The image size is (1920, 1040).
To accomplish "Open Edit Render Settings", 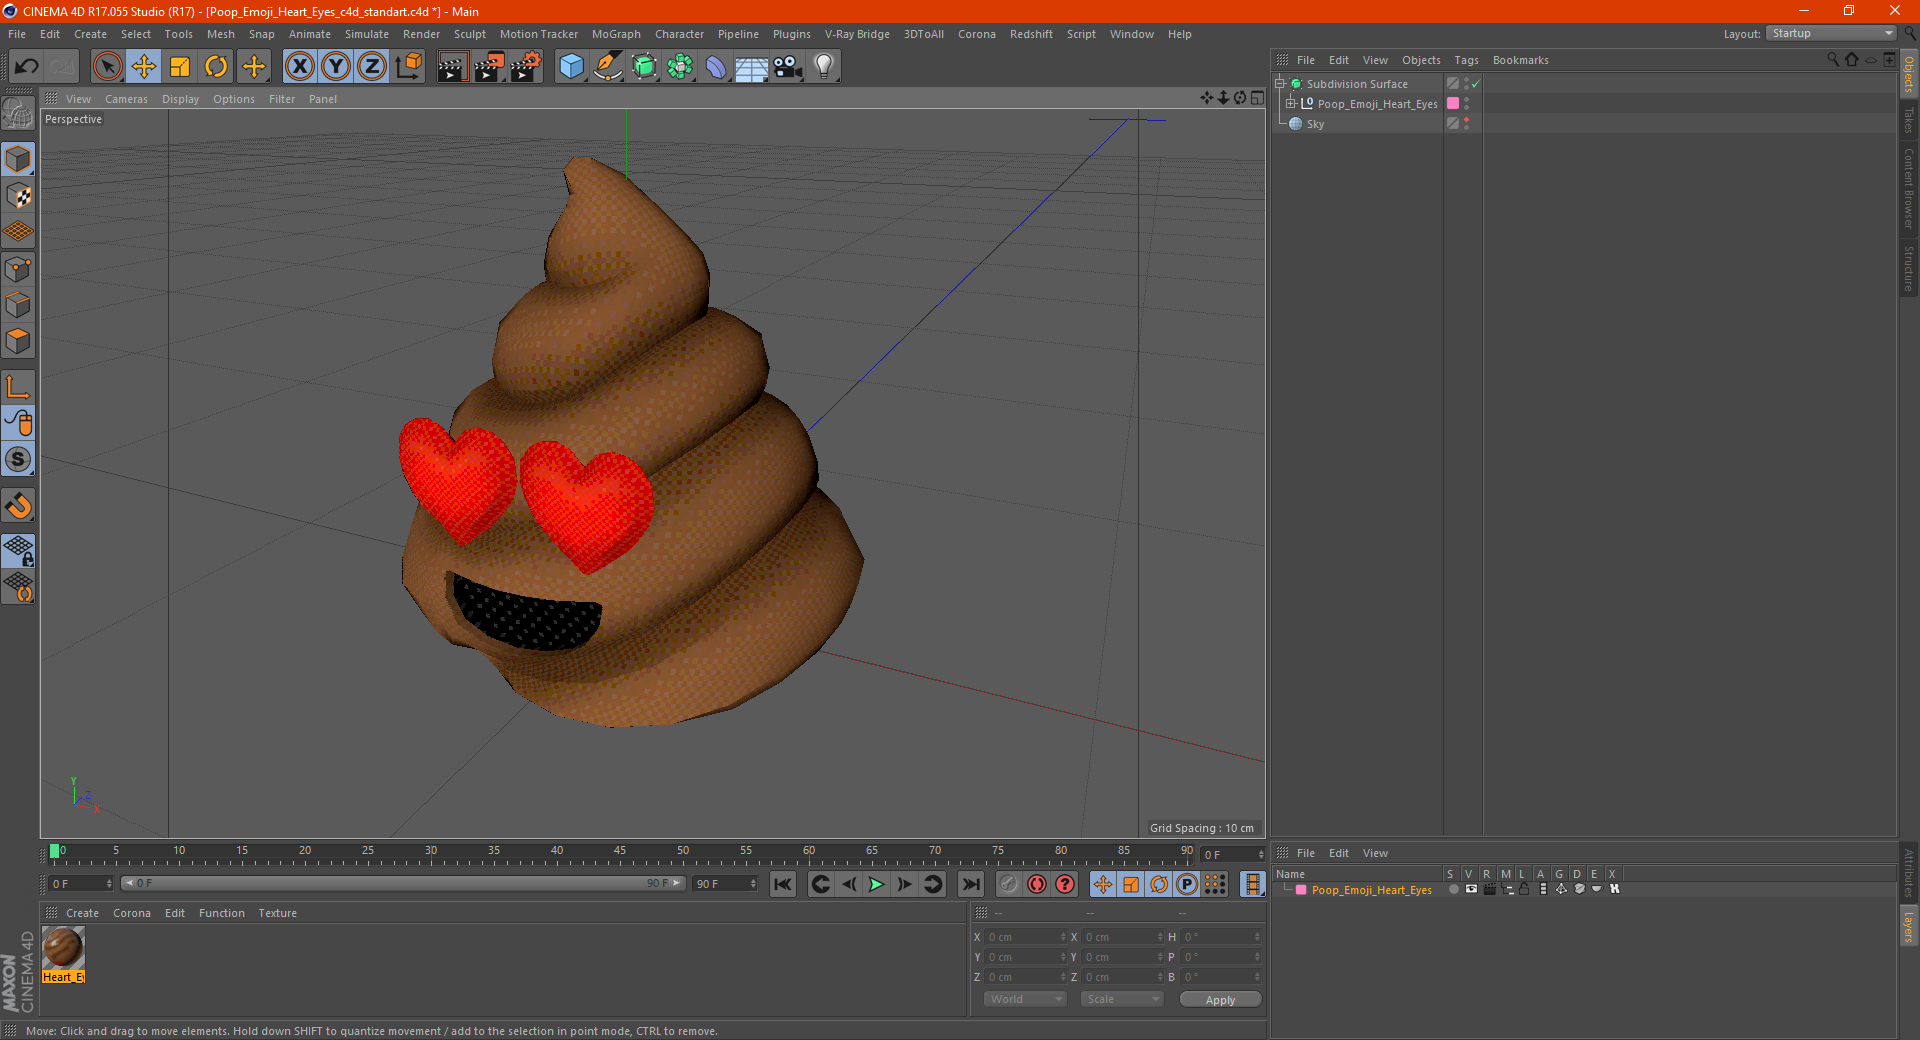I will (526, 67).
